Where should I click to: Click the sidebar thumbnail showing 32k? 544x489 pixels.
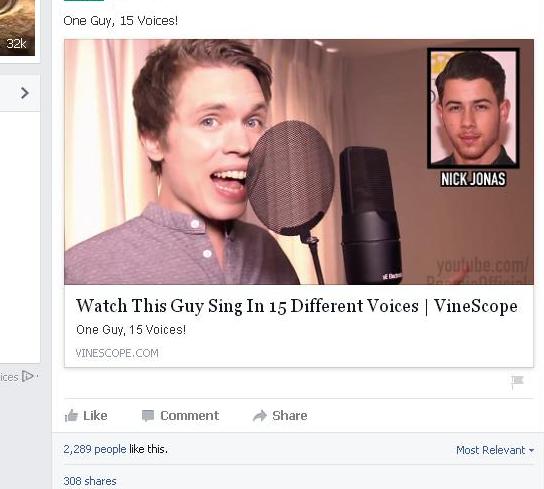coord(17,28)
